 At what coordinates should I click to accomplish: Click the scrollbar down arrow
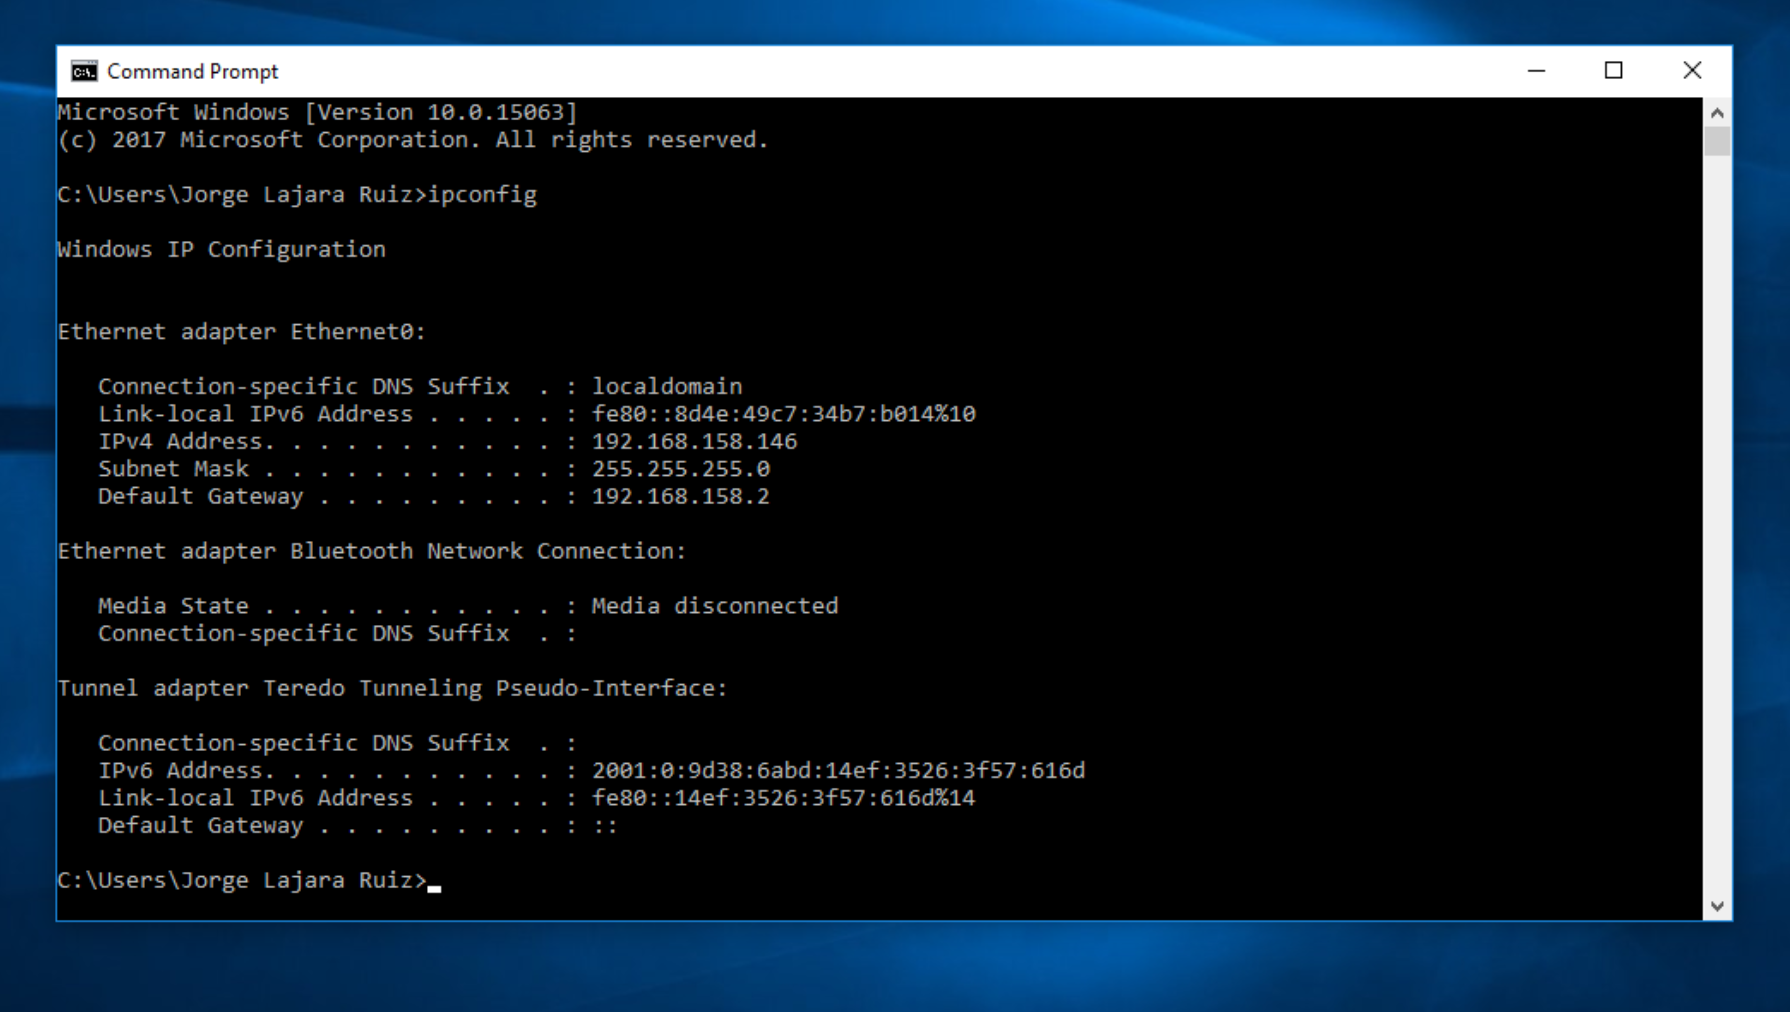(1717, 907)
